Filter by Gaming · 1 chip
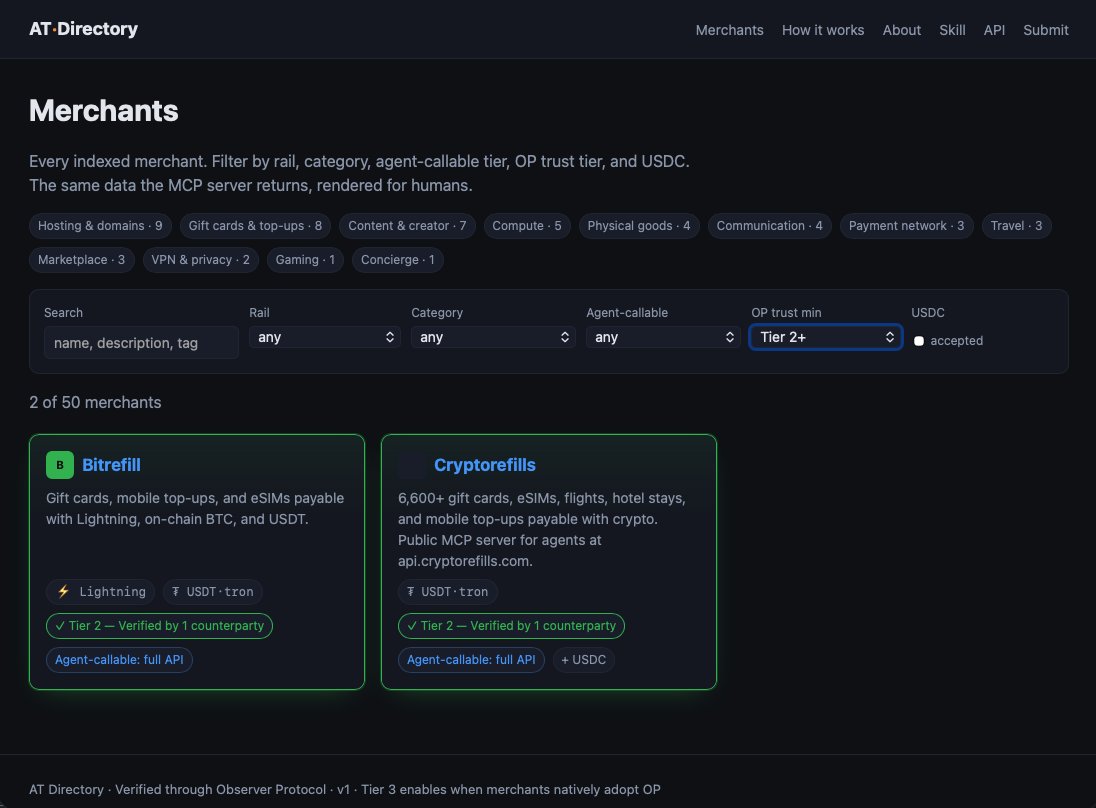The height and width of the screenshot is (808, 1096). coord(305,260)
